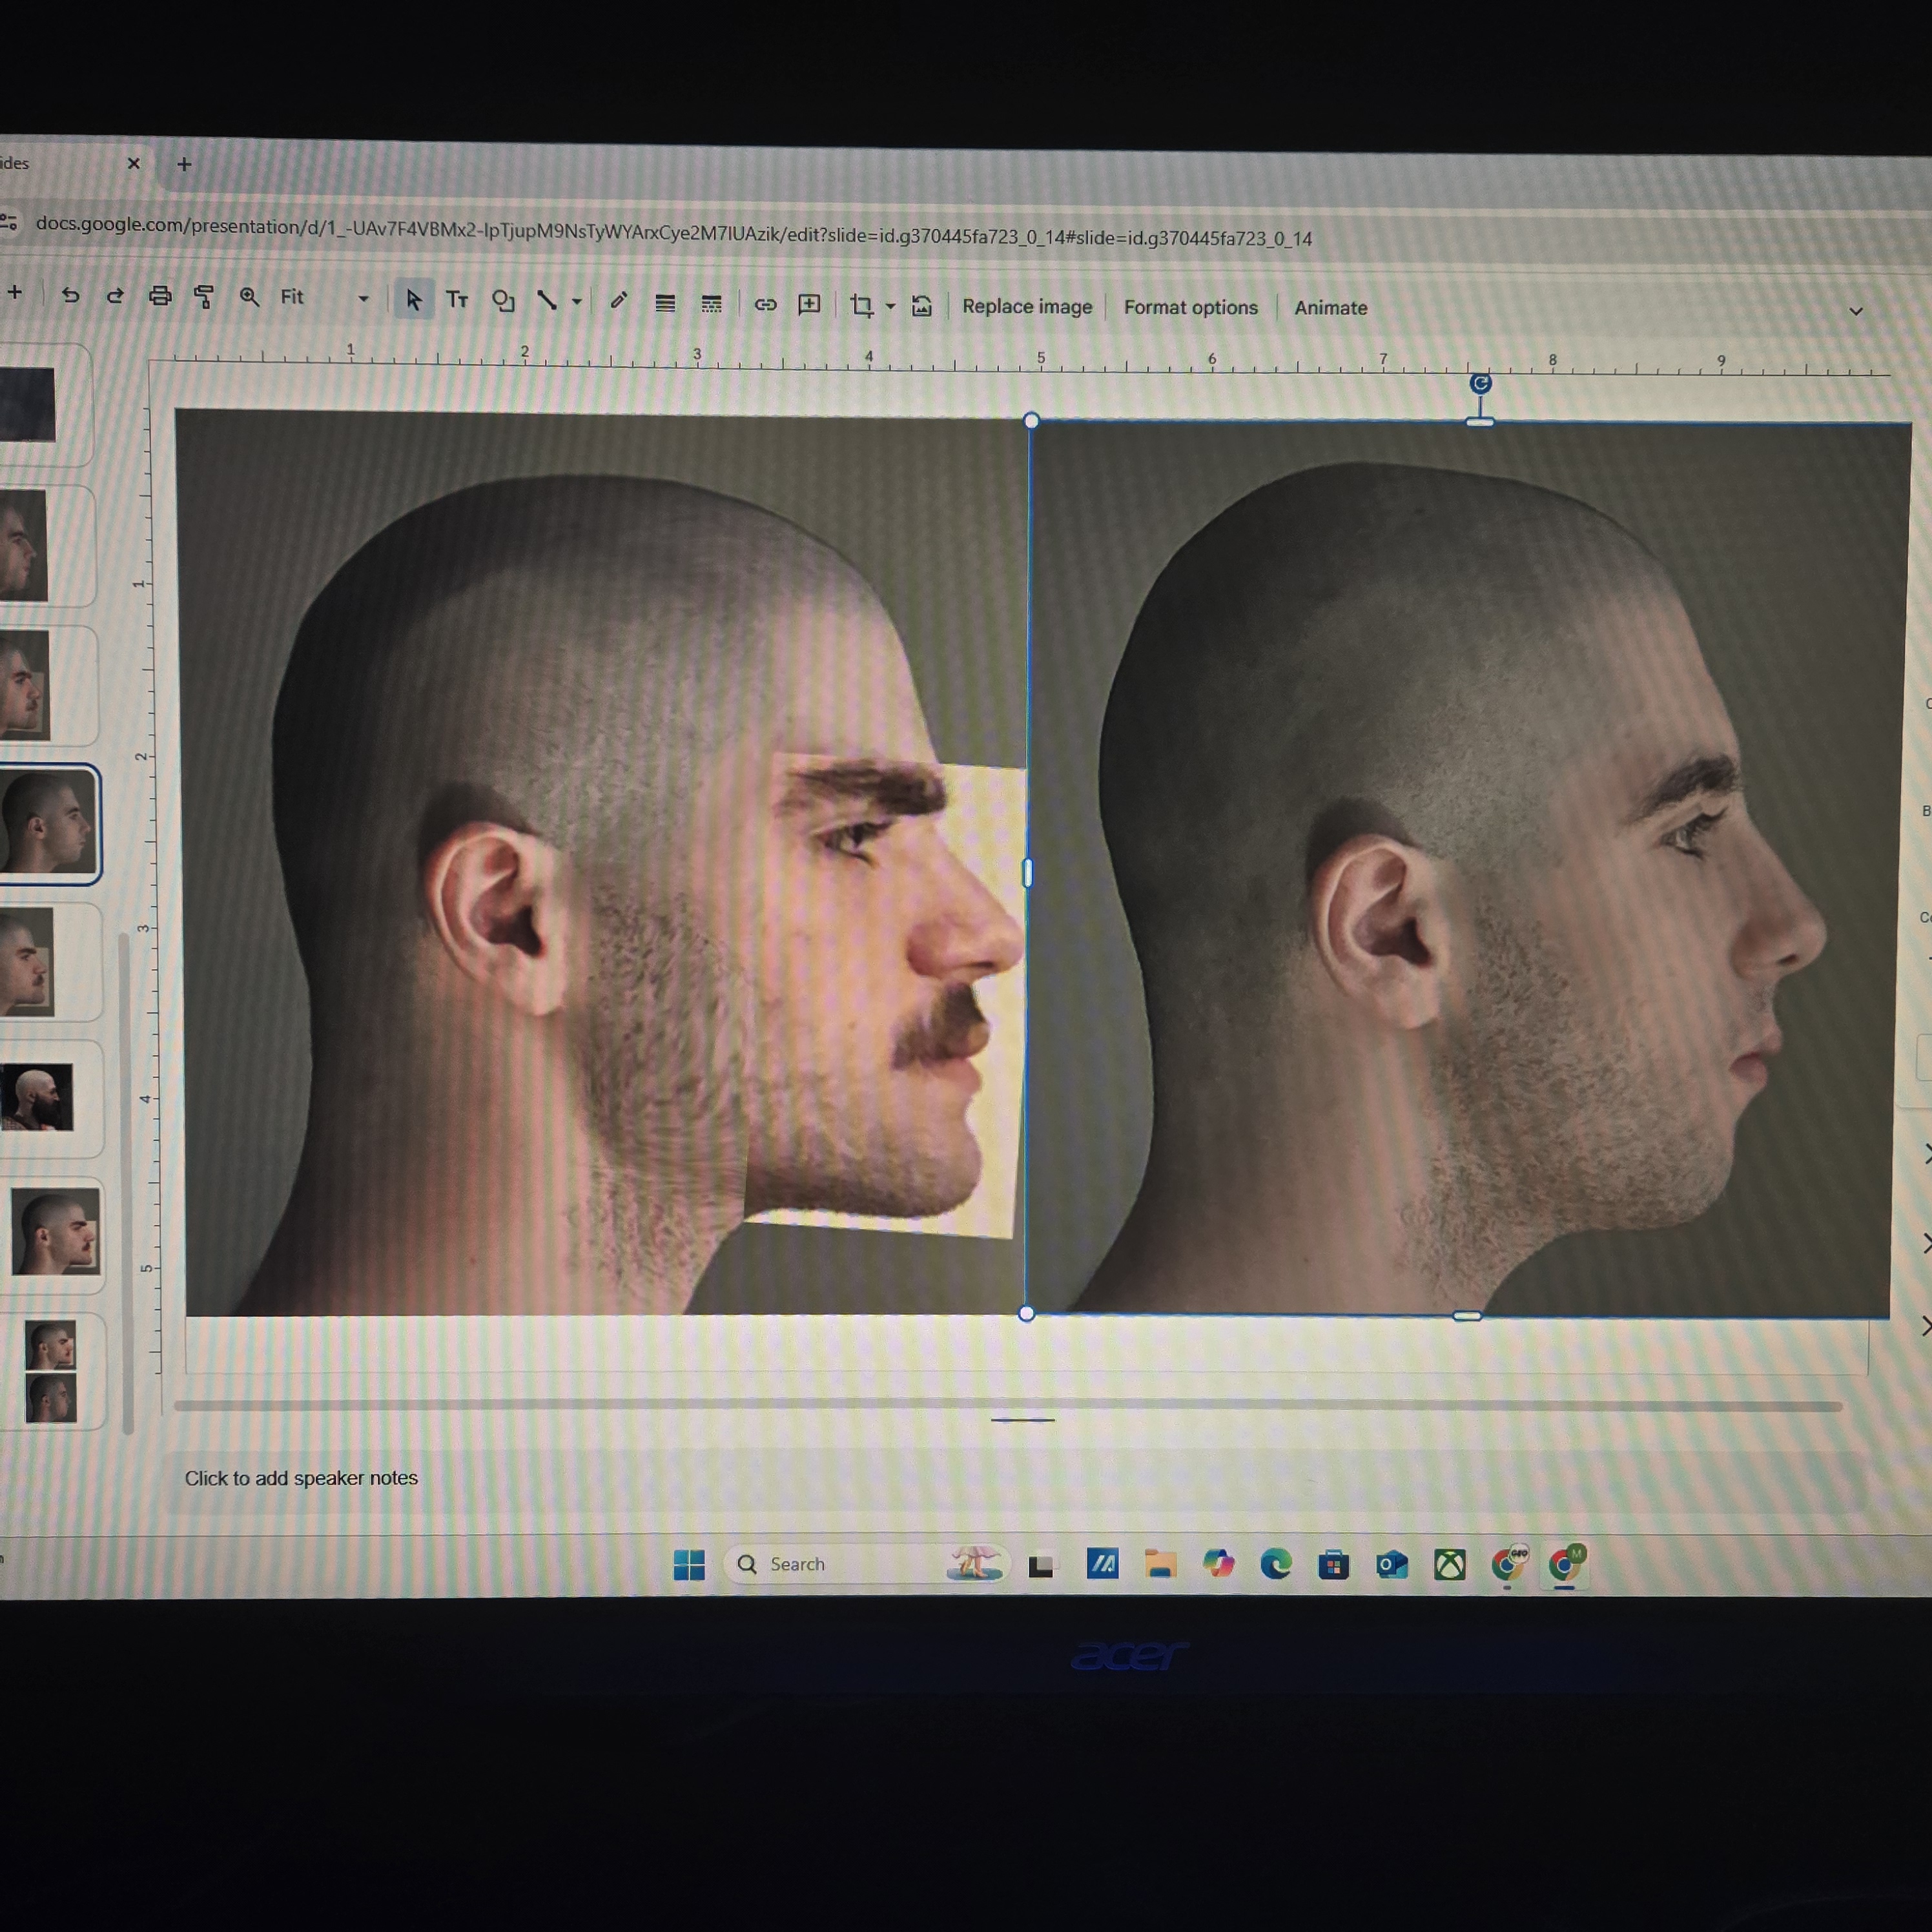Select the slide thumbnail below the current one
Screen dimensions: 1932x1932
26,962
